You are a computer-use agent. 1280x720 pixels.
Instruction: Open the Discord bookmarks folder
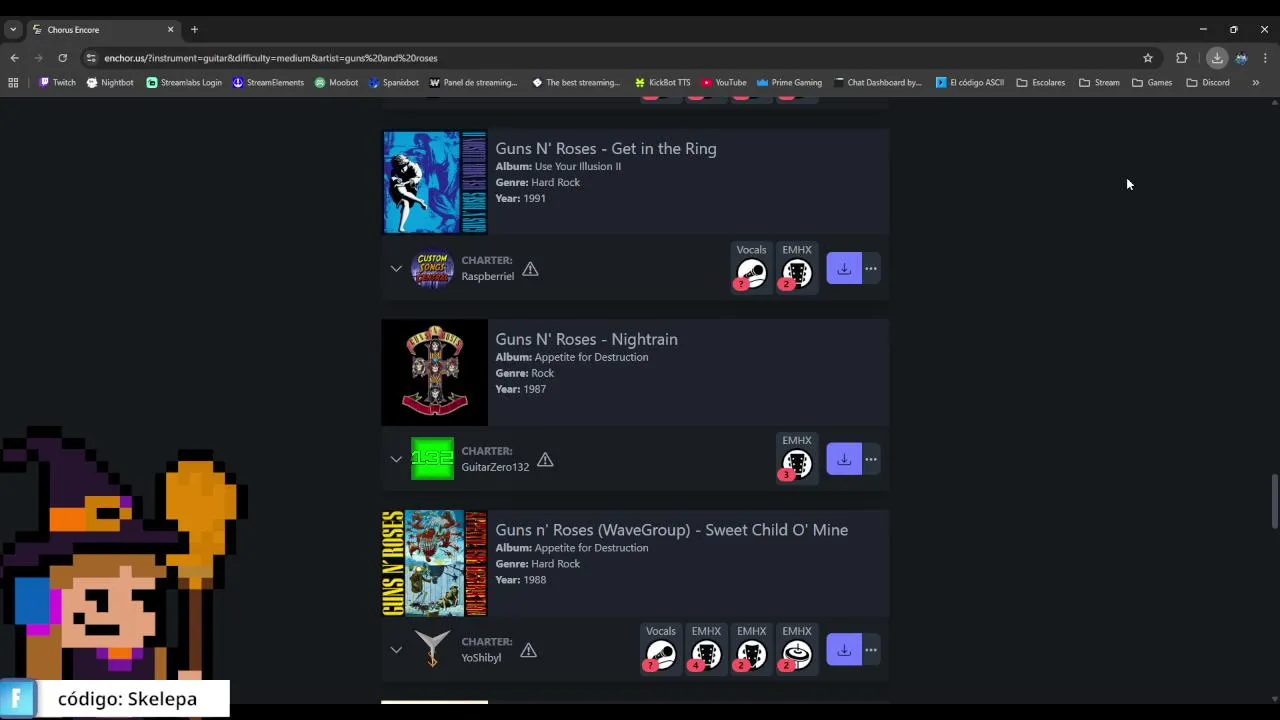click(1208, 82)
